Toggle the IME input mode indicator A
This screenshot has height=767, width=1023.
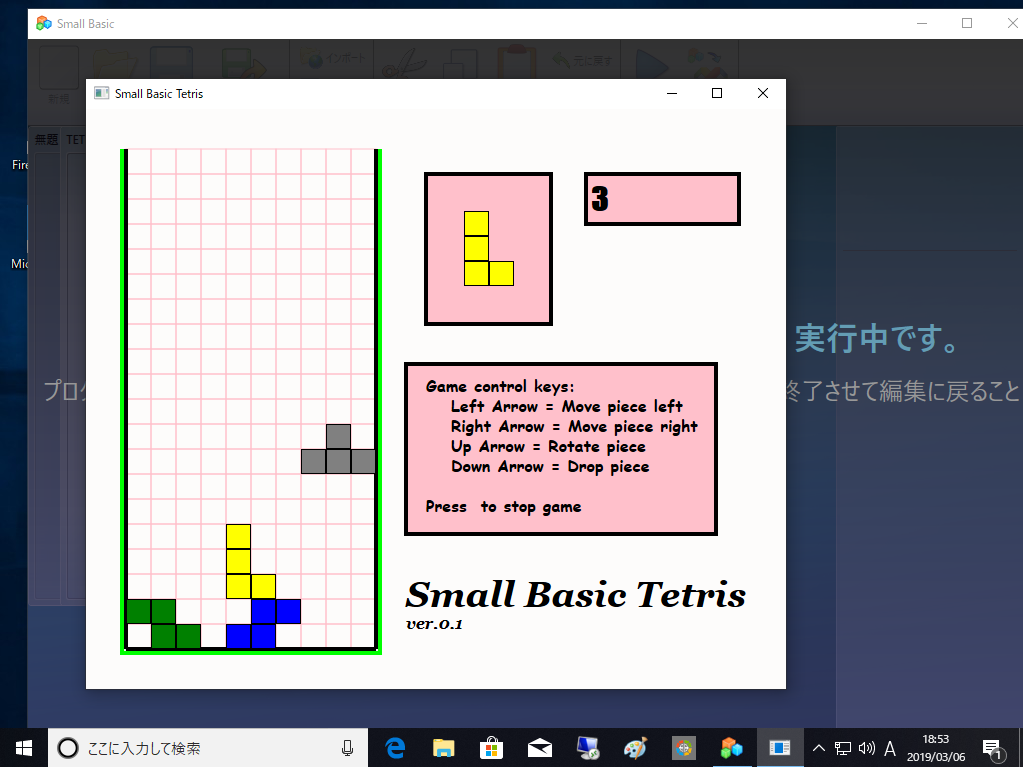pyautogui.click(x=890, y=748)
